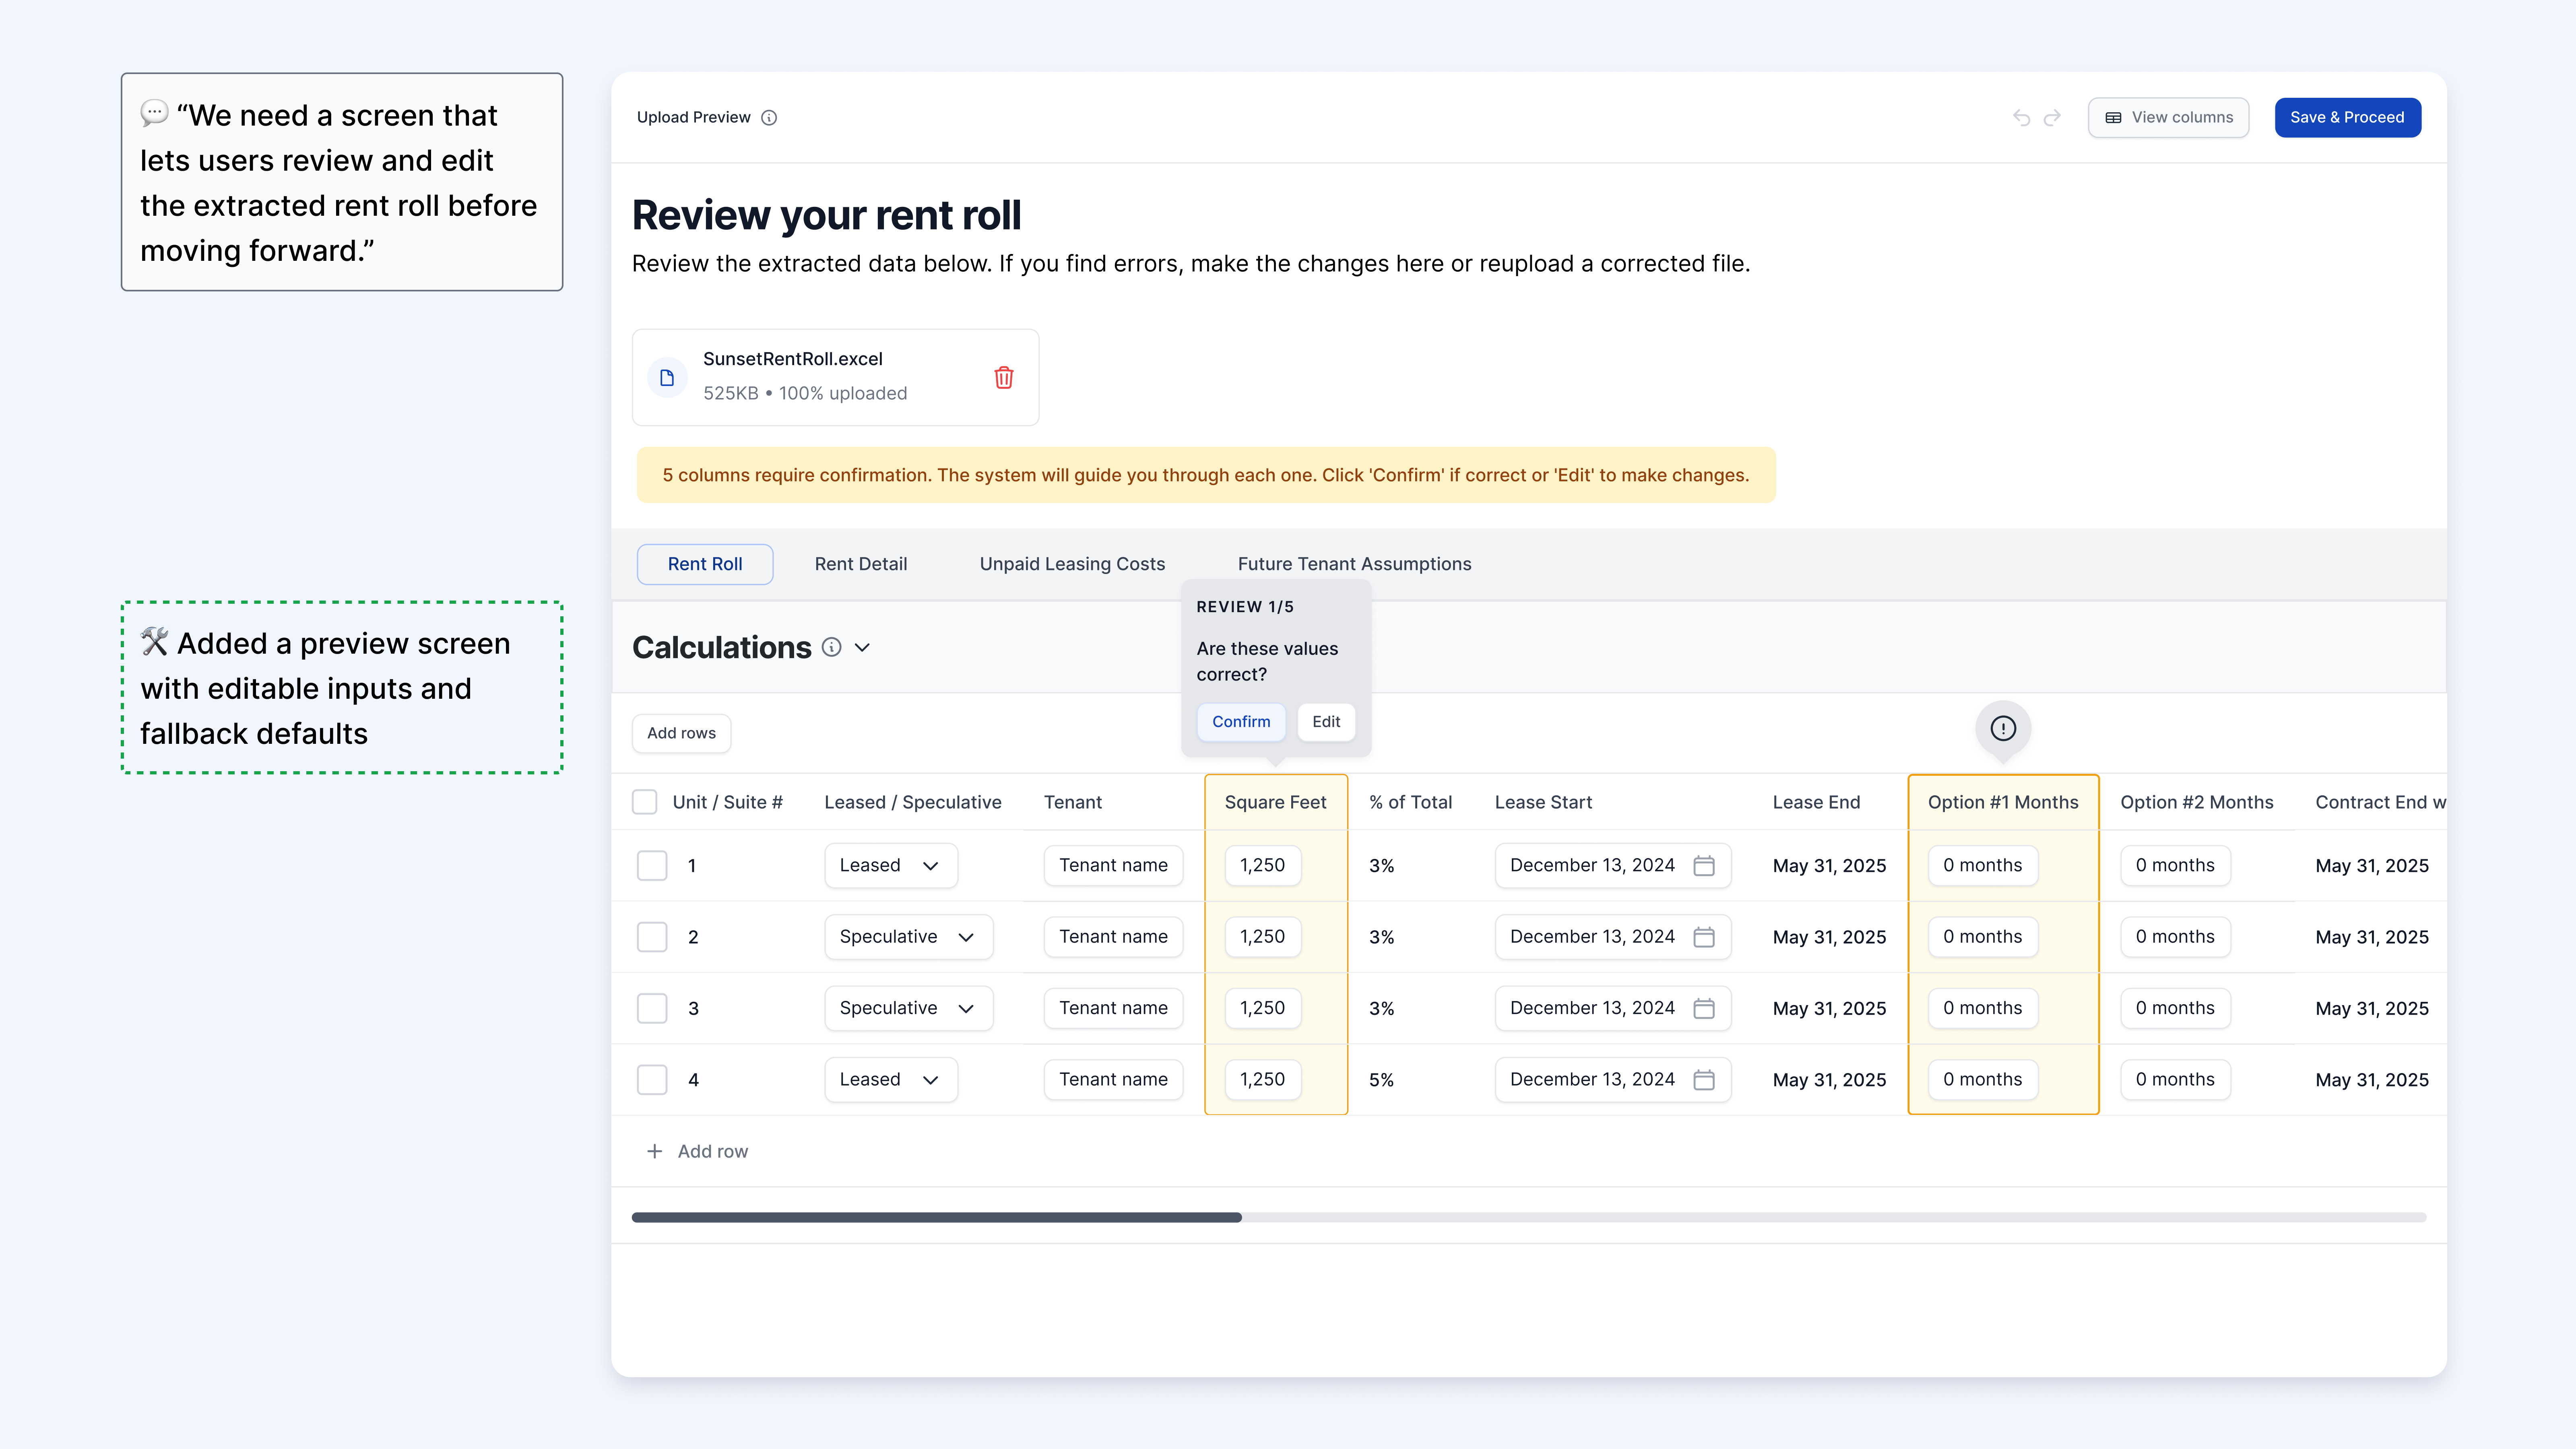Toggle the header select-all checkbox
Screen dimensions: 2576x1449
point(645,802)
